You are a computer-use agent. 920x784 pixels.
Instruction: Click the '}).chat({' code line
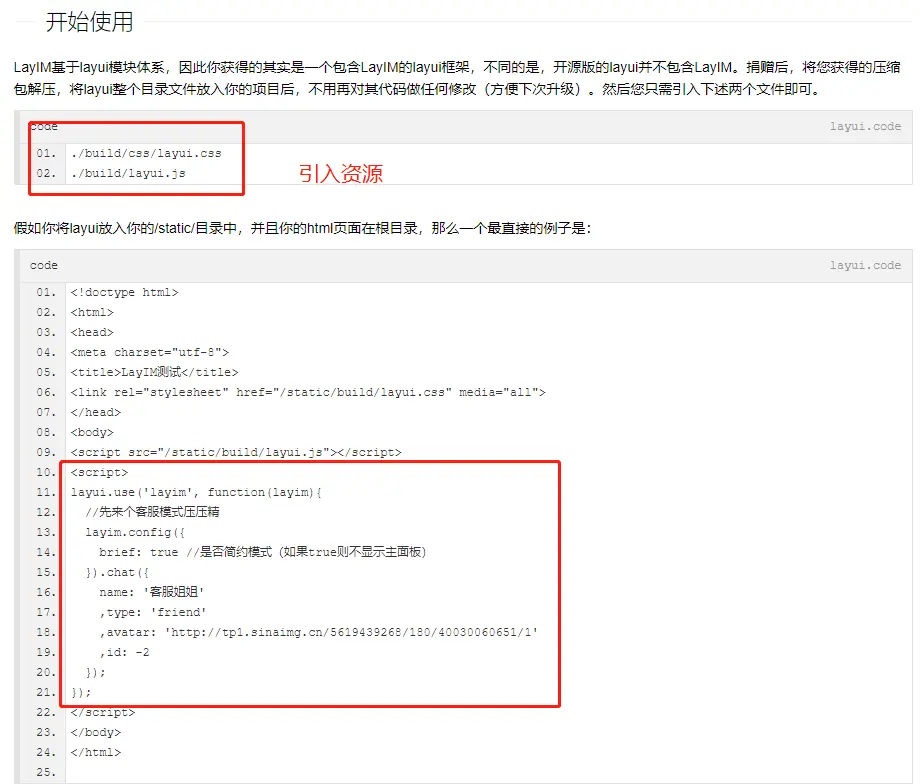pyautogui.click(x=117, y=572)
